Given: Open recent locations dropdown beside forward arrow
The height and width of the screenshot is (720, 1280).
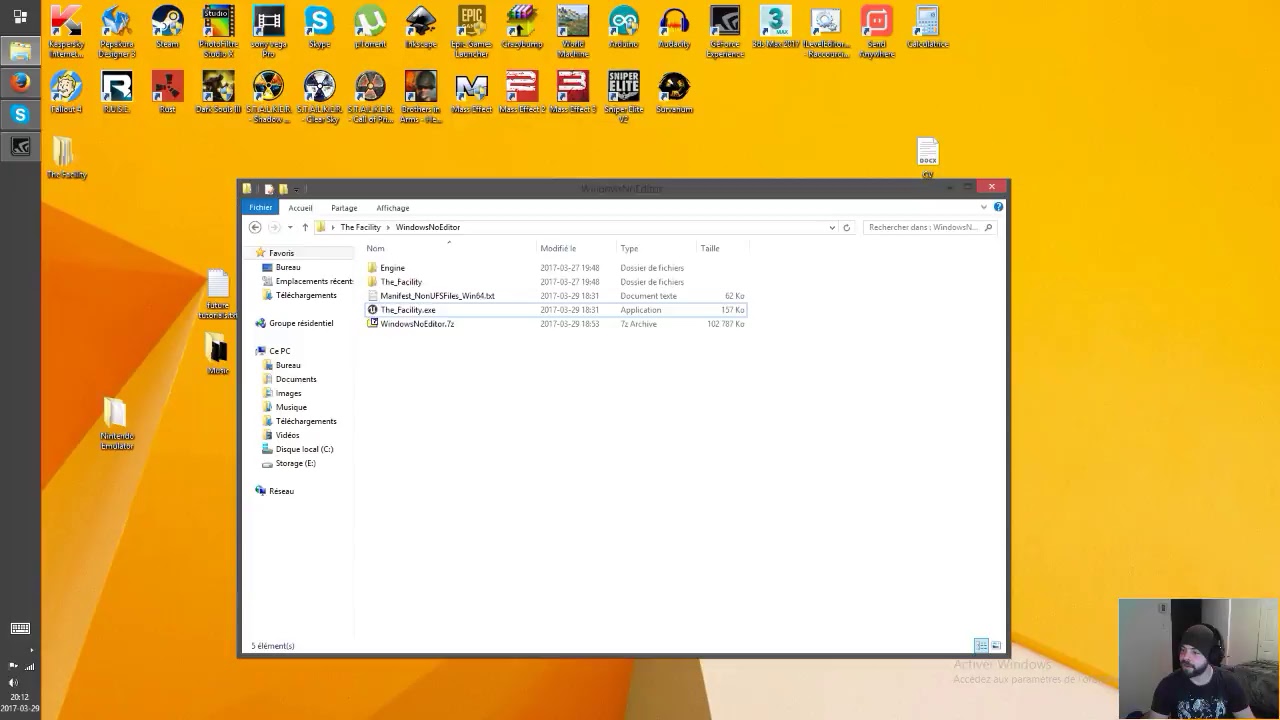Looking at the screenshot, I should pyautogui.click(x=290, y=228).
